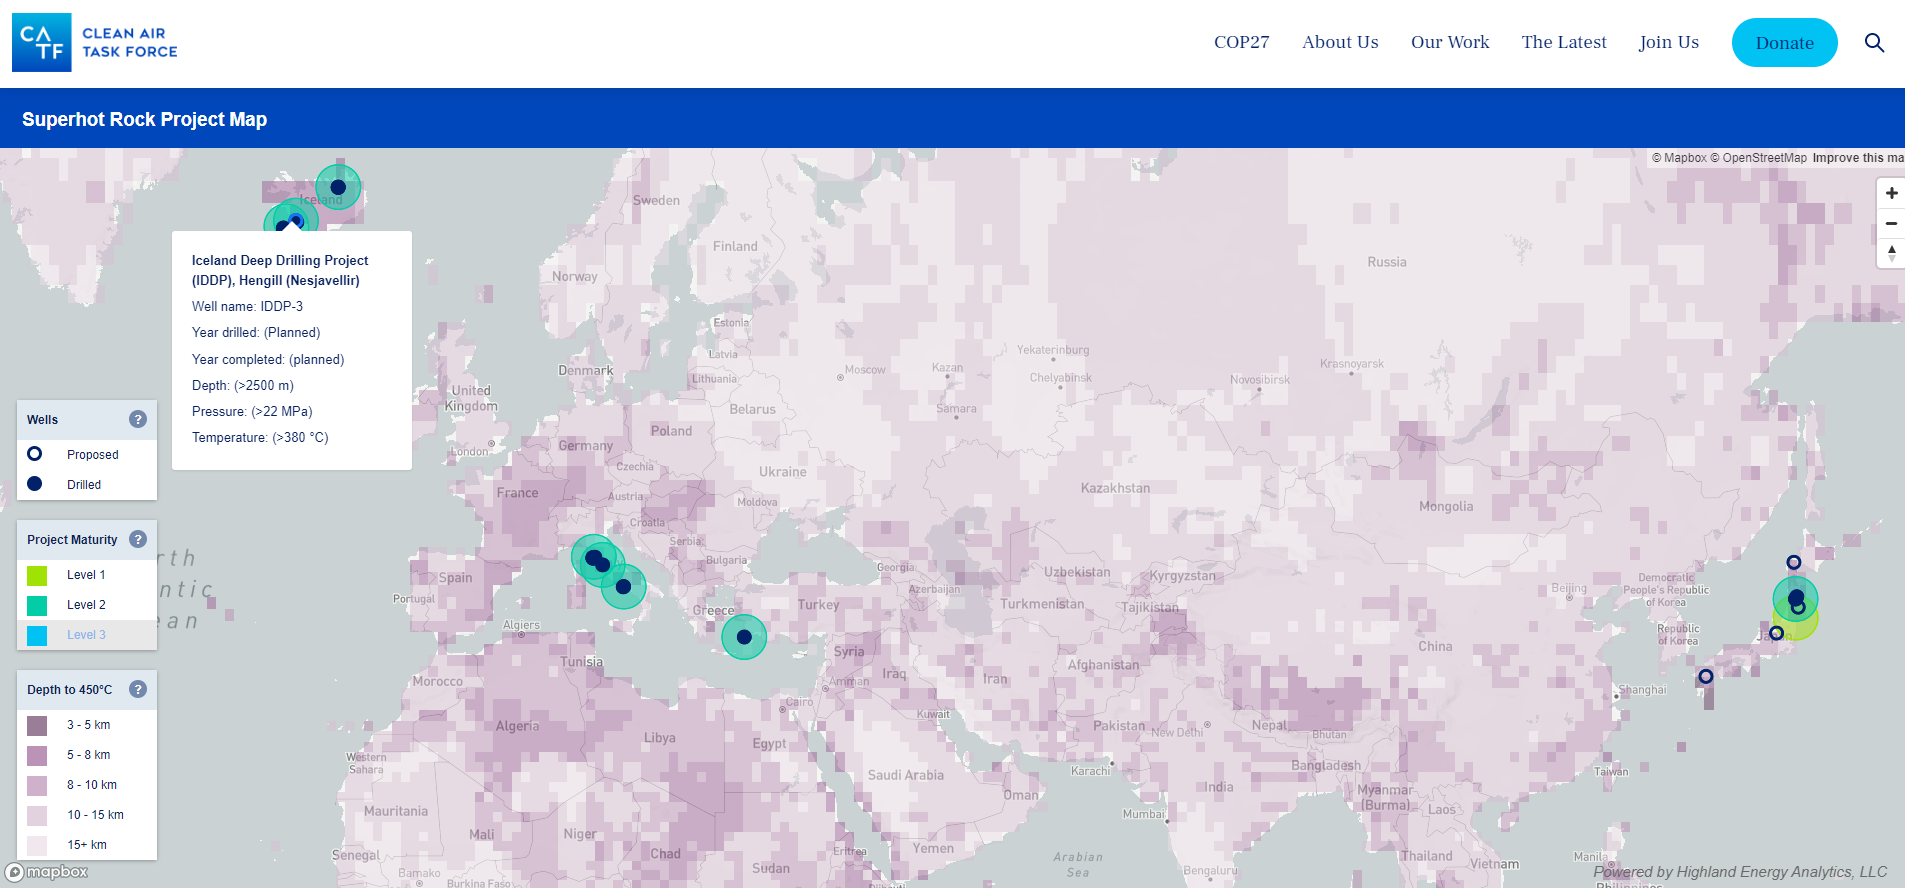Click the Level 1 green color swatch
Image resolution: width=1905 pixels, height=888 pixels.
tap(37, 575)
